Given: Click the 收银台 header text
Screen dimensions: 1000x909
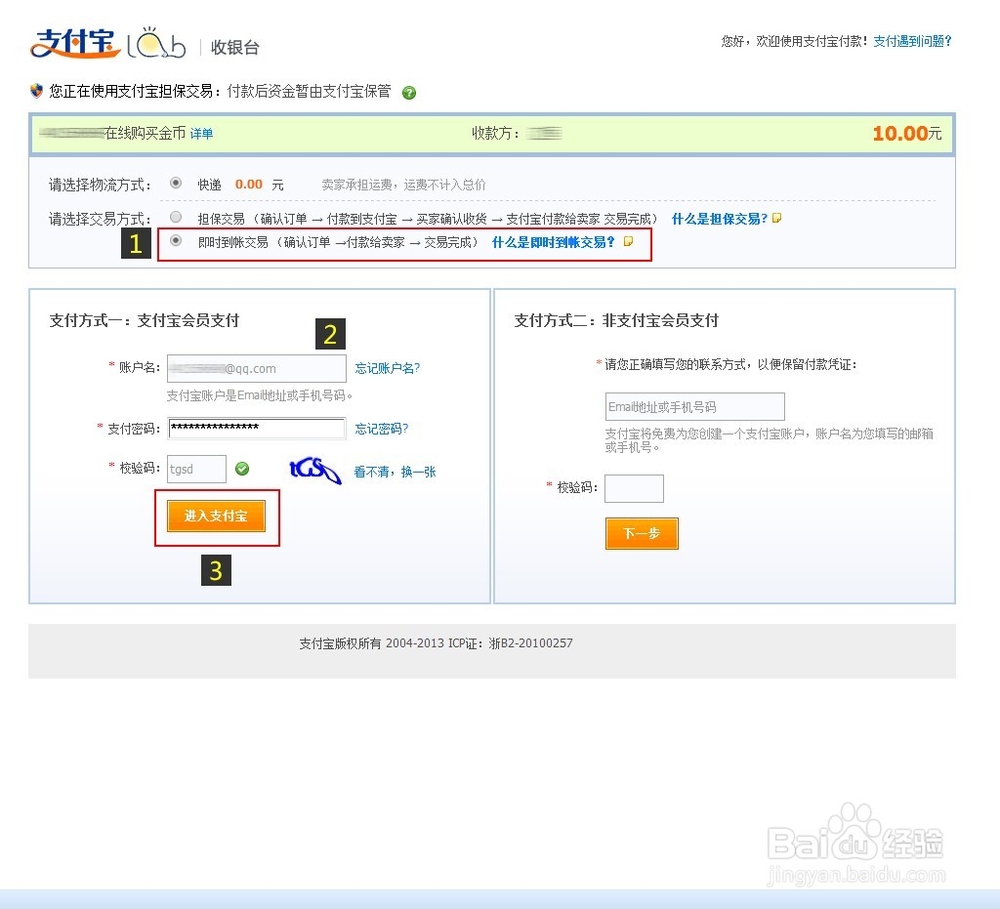Looking at the screenshot, I should (235, 47).
